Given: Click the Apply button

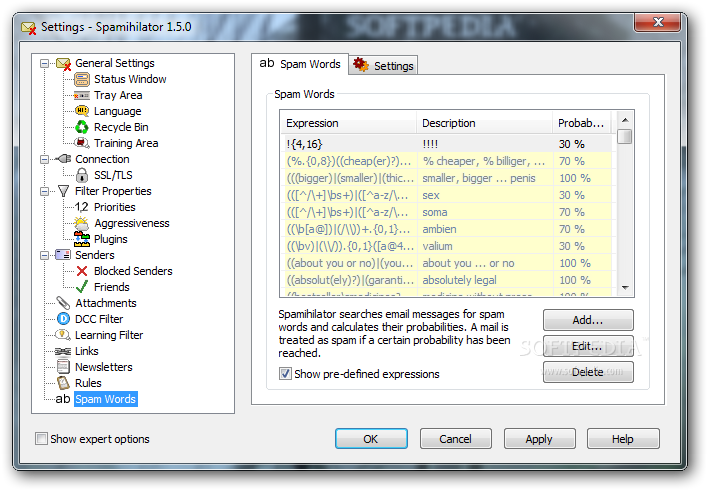Looking at the screenshot, I should [539, 439].
